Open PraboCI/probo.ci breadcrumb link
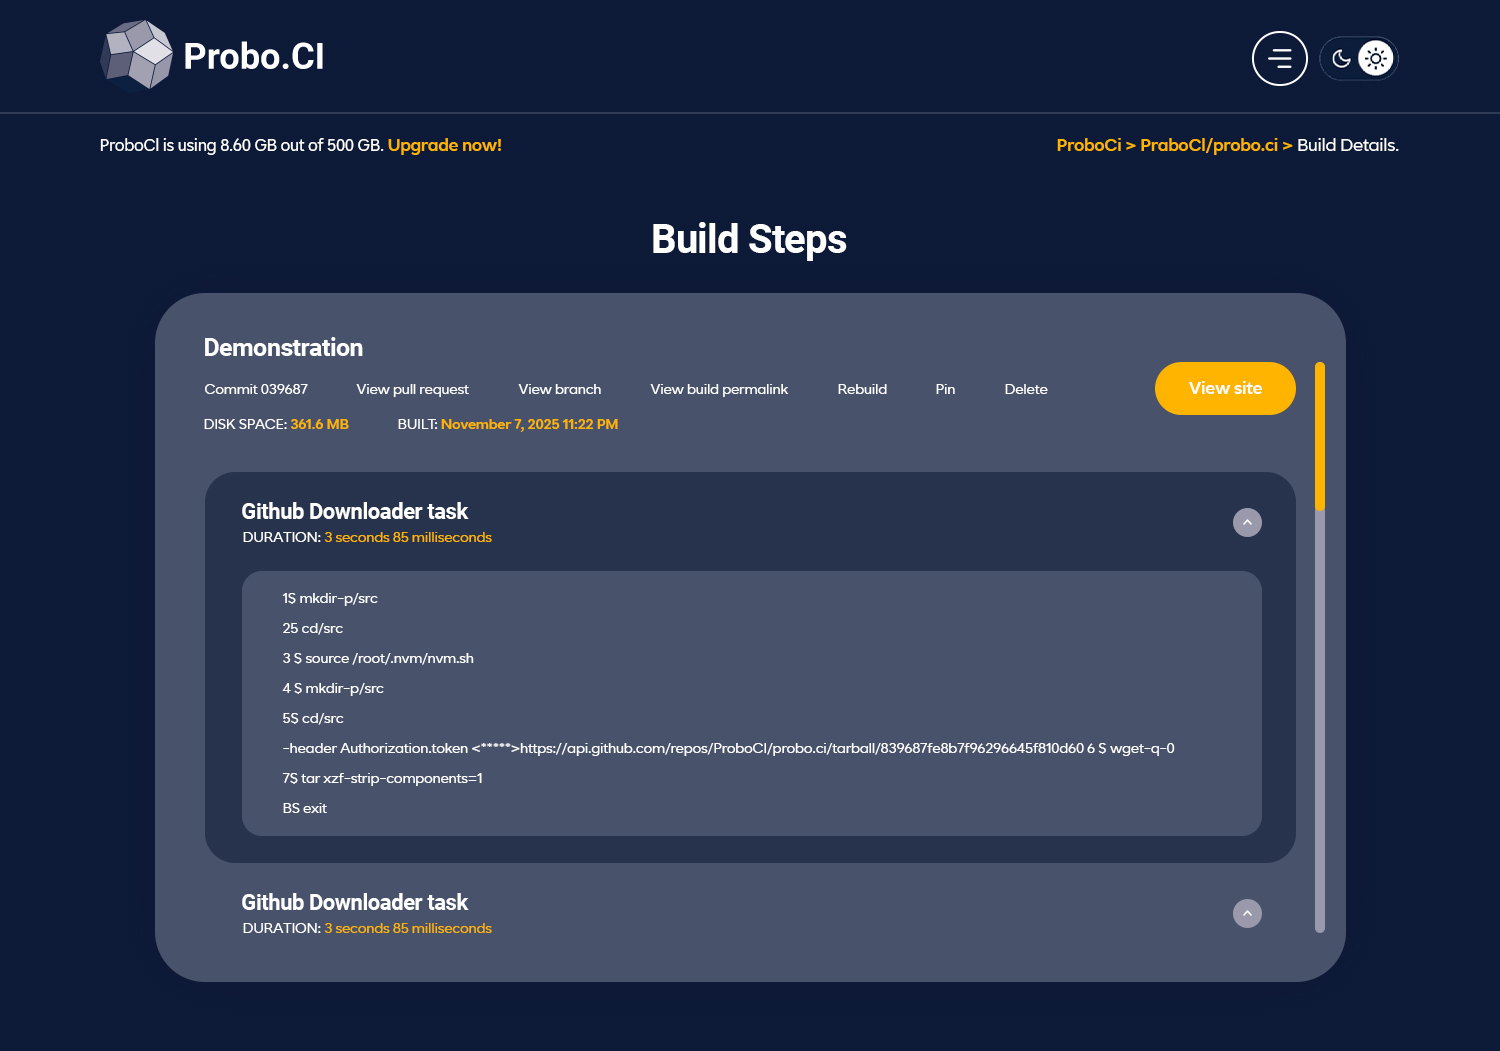1500x1051 pixels. pos(1209,145)
